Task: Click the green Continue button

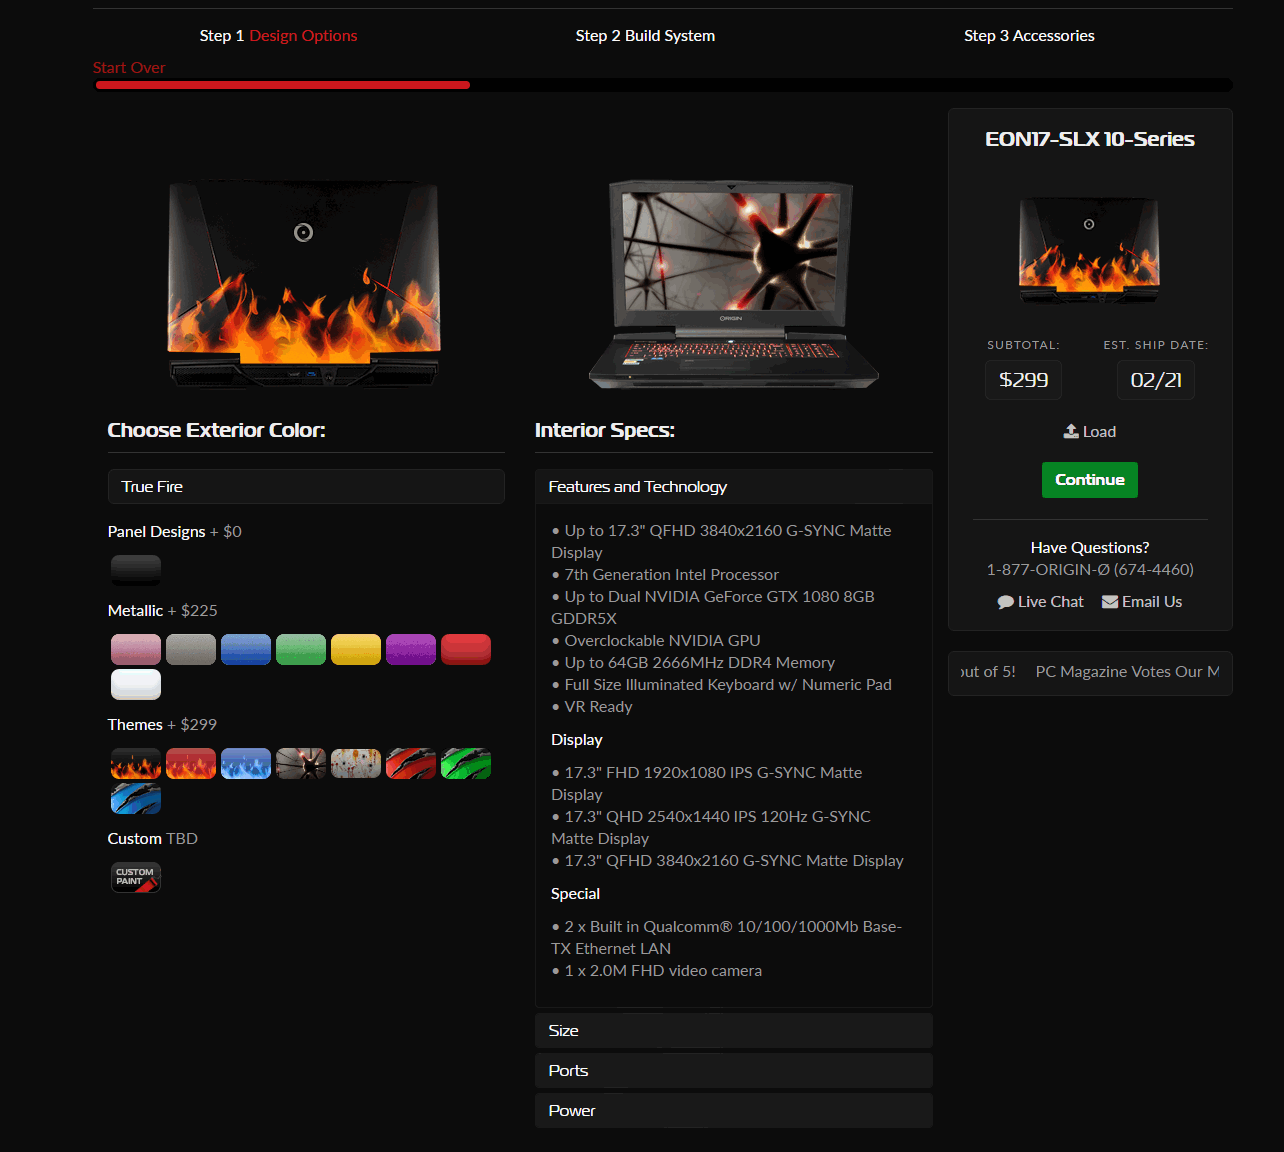Action: (1090, 480)
